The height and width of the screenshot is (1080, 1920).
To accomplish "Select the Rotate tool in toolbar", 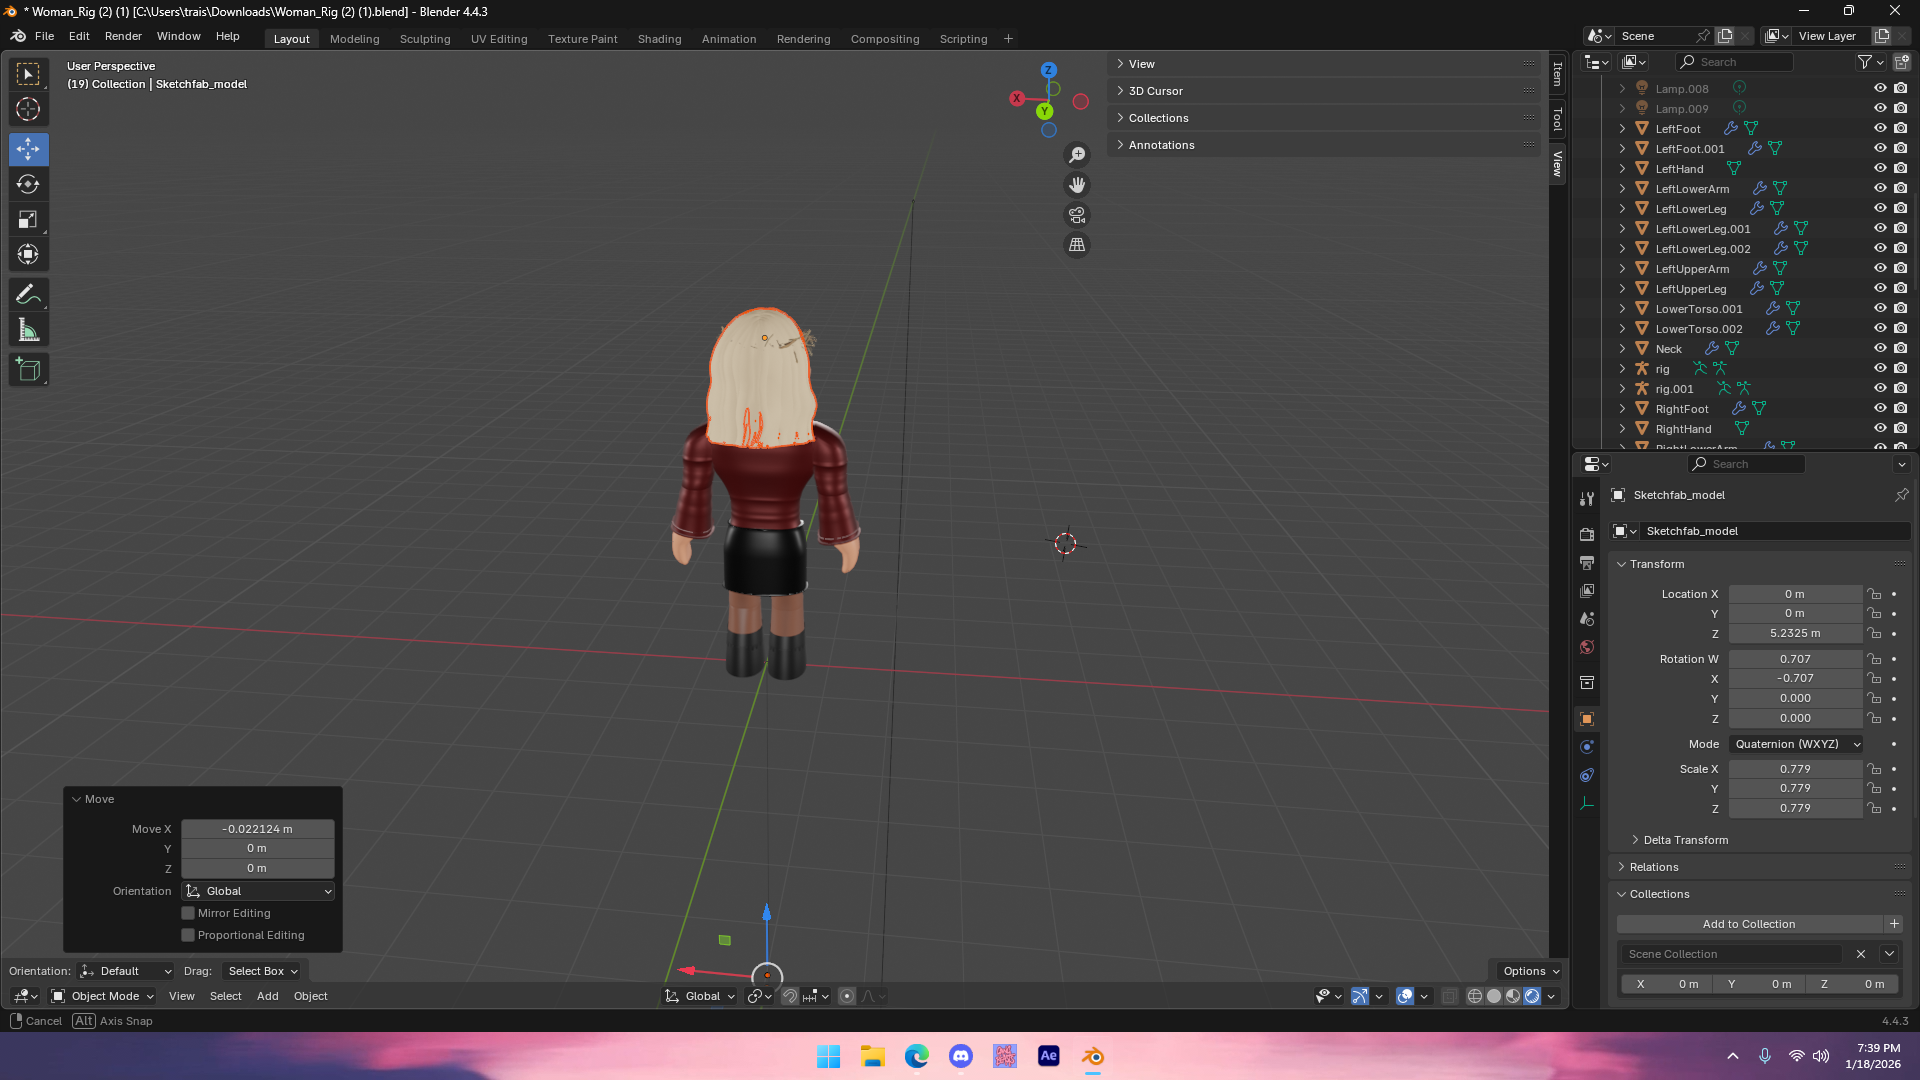I will click(28, 185).
